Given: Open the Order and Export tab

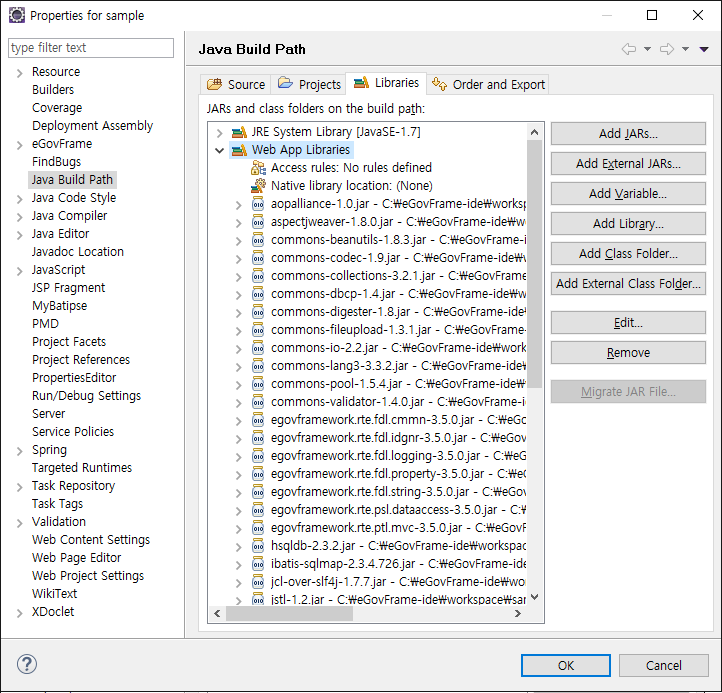Looking at the screenshot, I should [x=489, y=84].
